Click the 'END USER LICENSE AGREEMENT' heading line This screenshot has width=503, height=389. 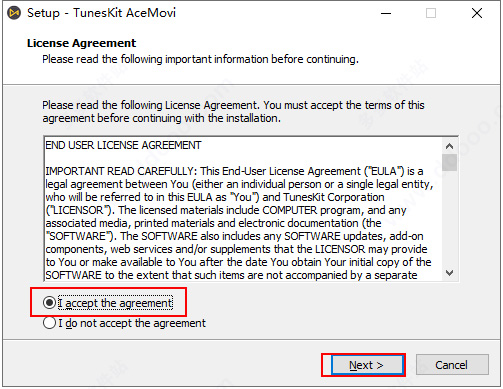pyautogui.click(x=123, y=145)
